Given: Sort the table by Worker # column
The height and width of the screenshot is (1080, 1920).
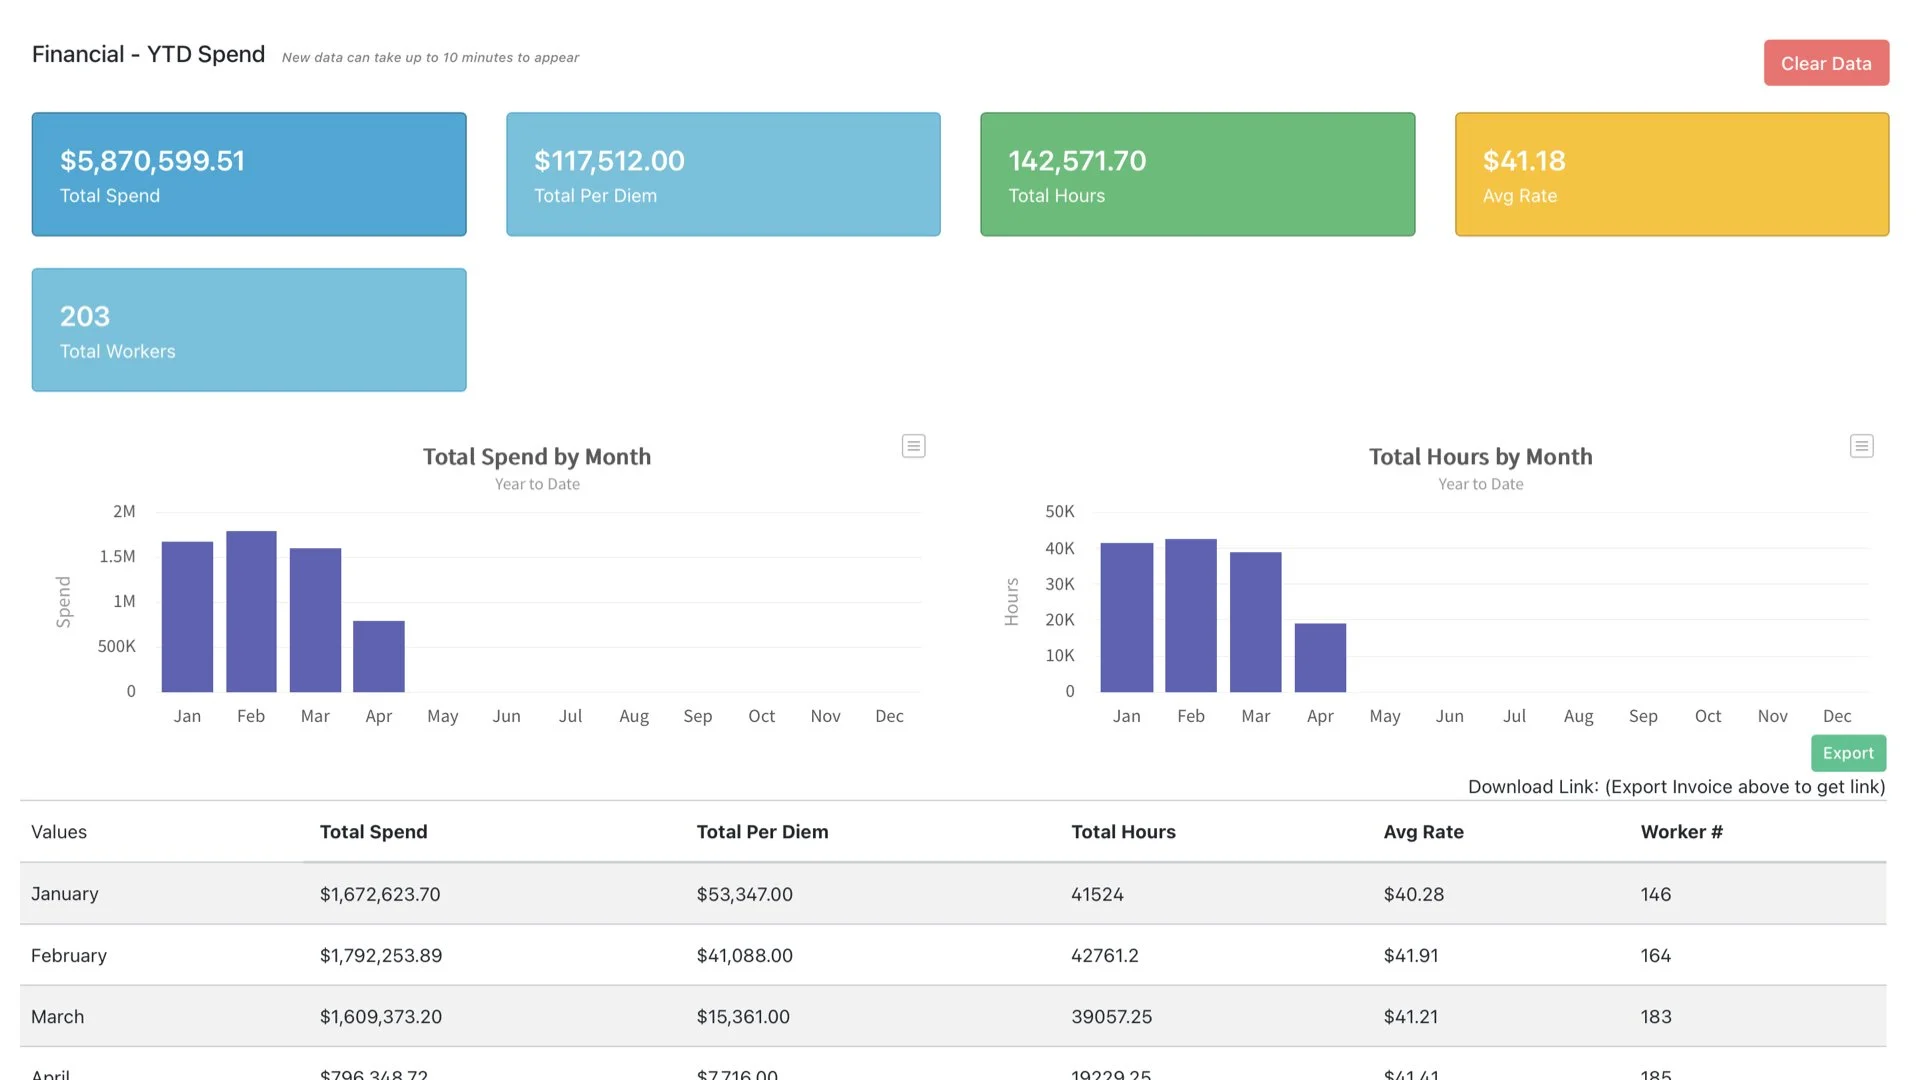Looking at the screenshot, I should pyautogui.click(x=1681, y=831).
